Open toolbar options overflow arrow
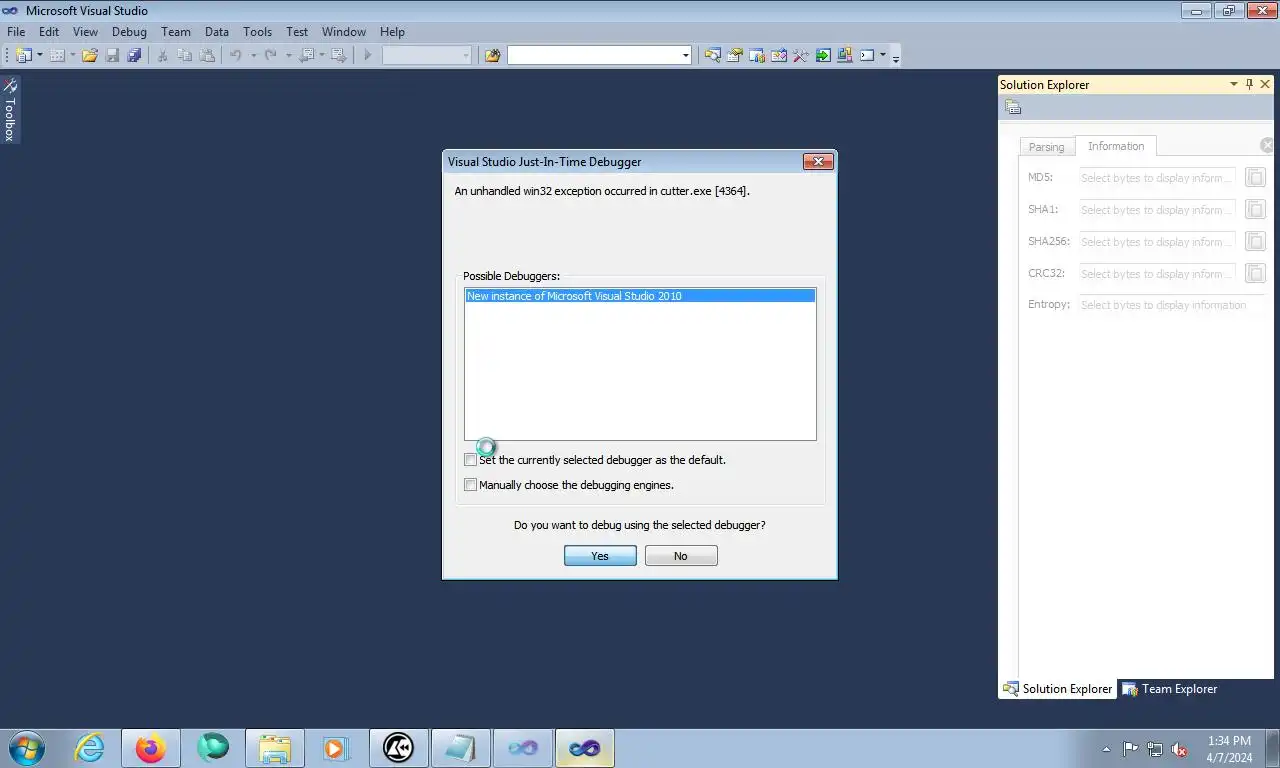 tap(896, 57)
